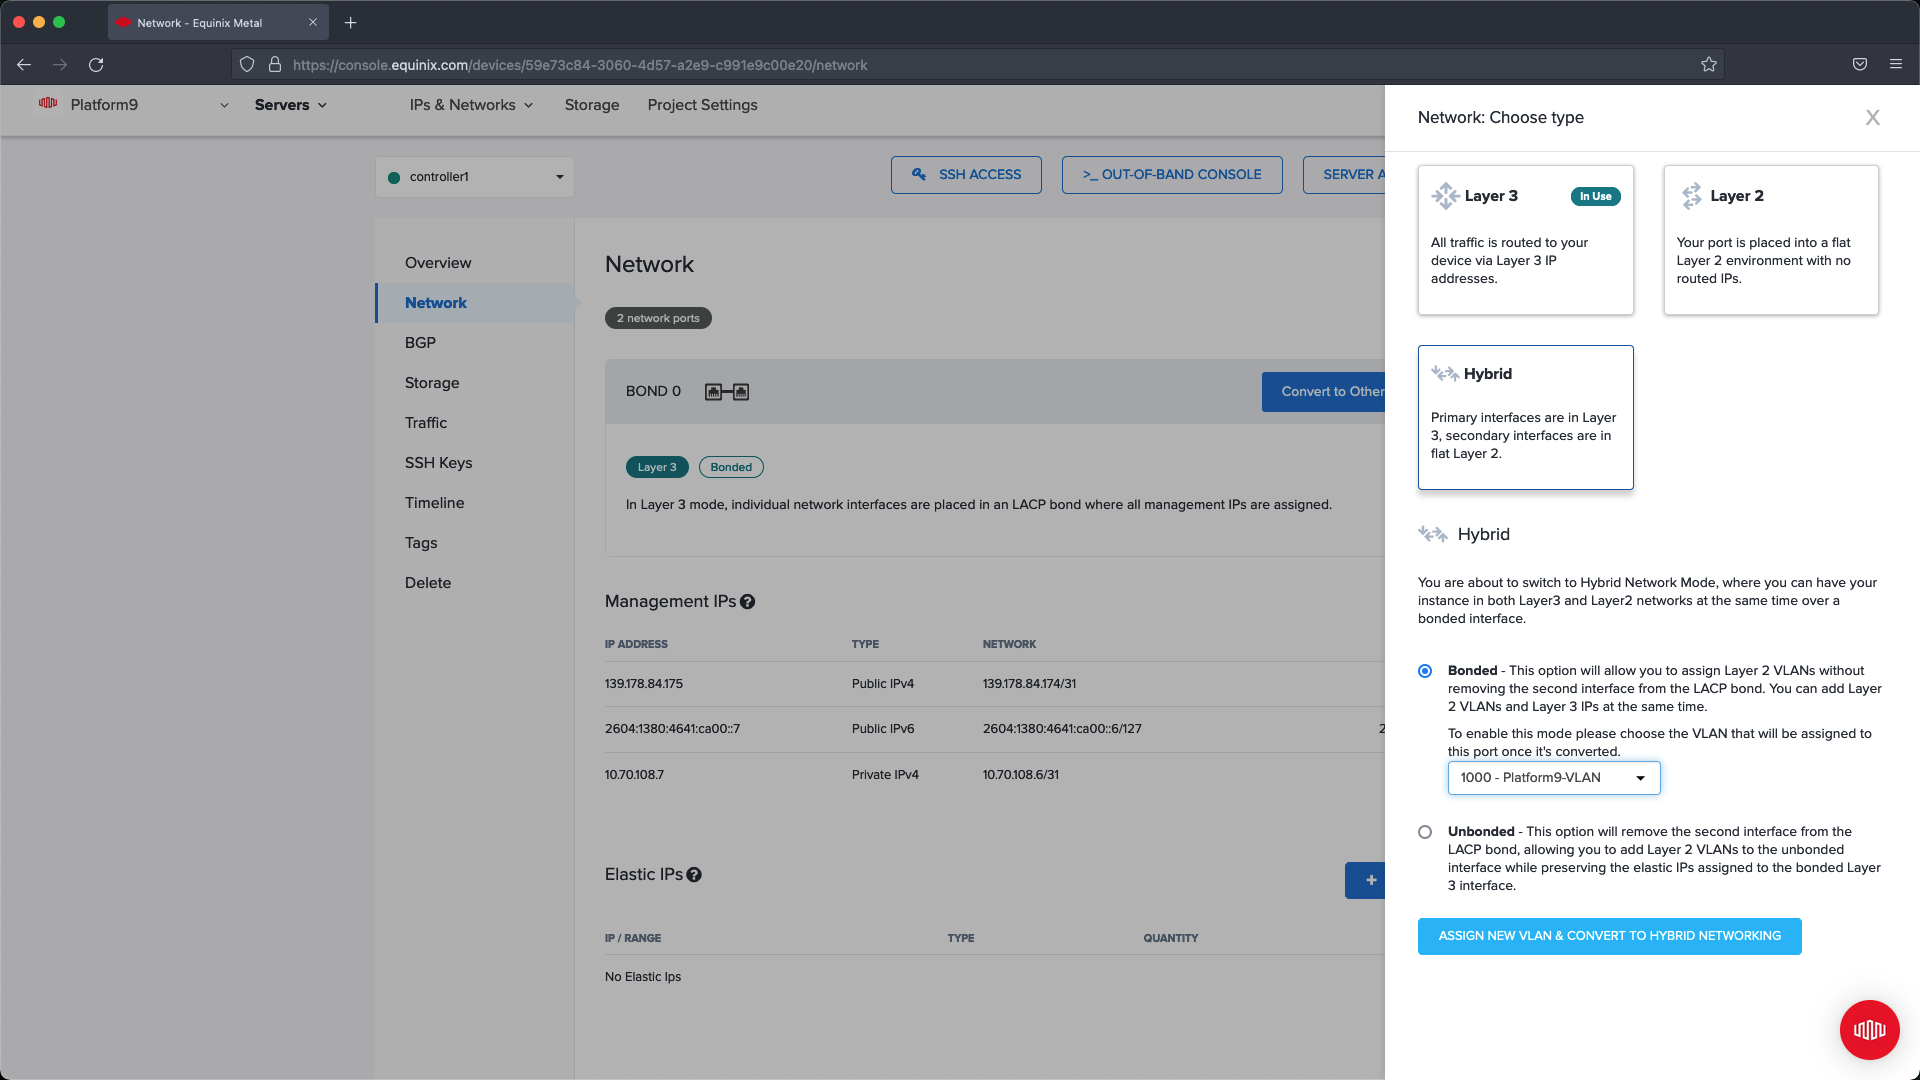
Task: Choose the Layer 3 network type card
Action: (x=1525, y=240)
